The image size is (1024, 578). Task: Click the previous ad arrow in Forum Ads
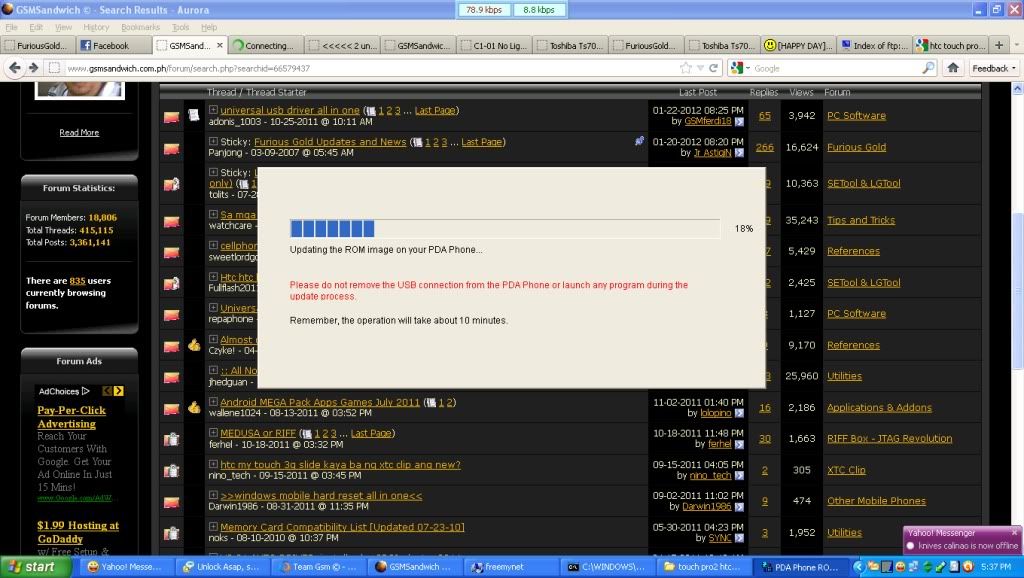point(107,391)
